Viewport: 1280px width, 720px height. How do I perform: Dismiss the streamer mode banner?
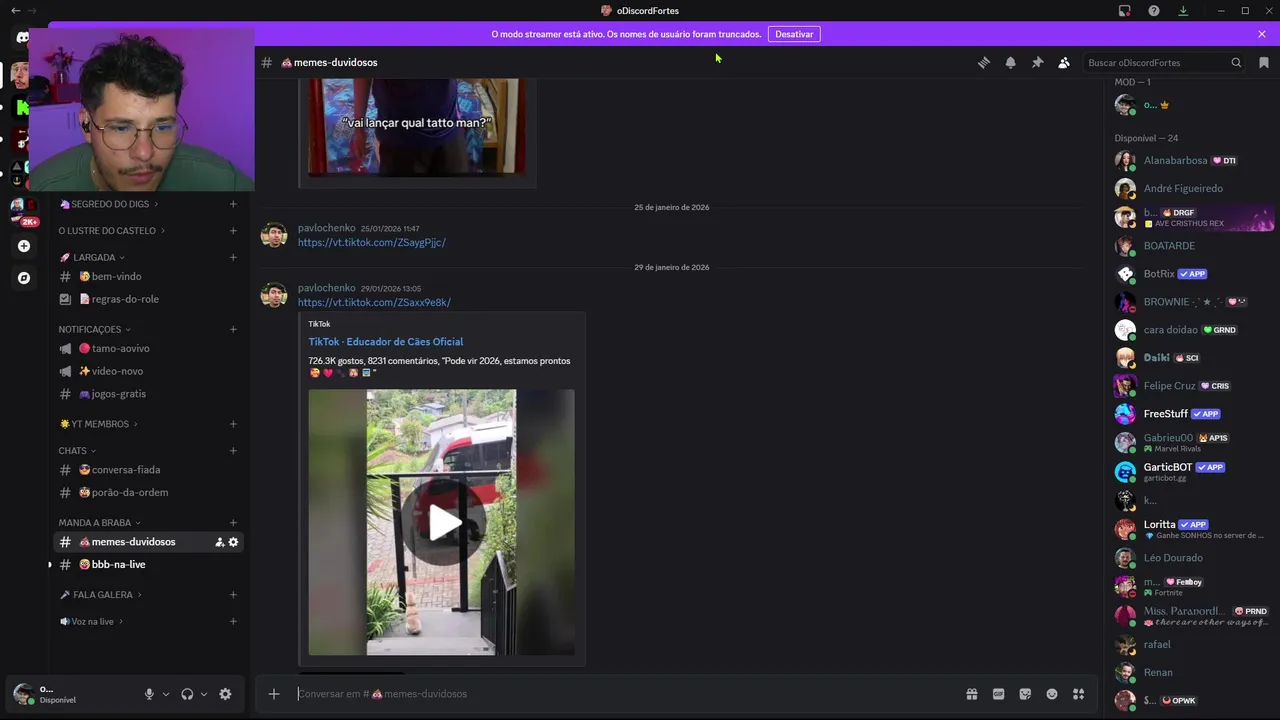click(1262, 34)
